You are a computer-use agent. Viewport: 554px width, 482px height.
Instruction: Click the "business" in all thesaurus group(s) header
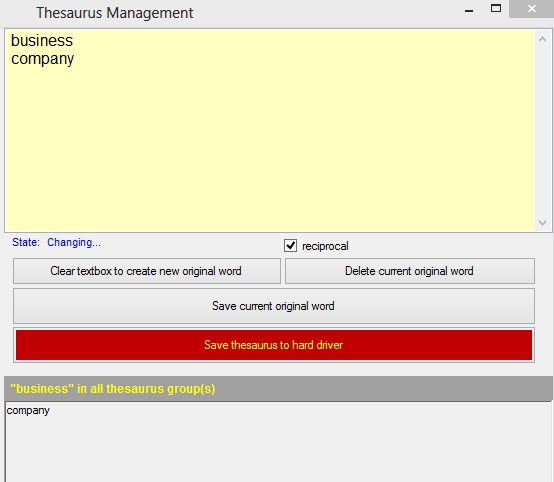tap(278, 389)
